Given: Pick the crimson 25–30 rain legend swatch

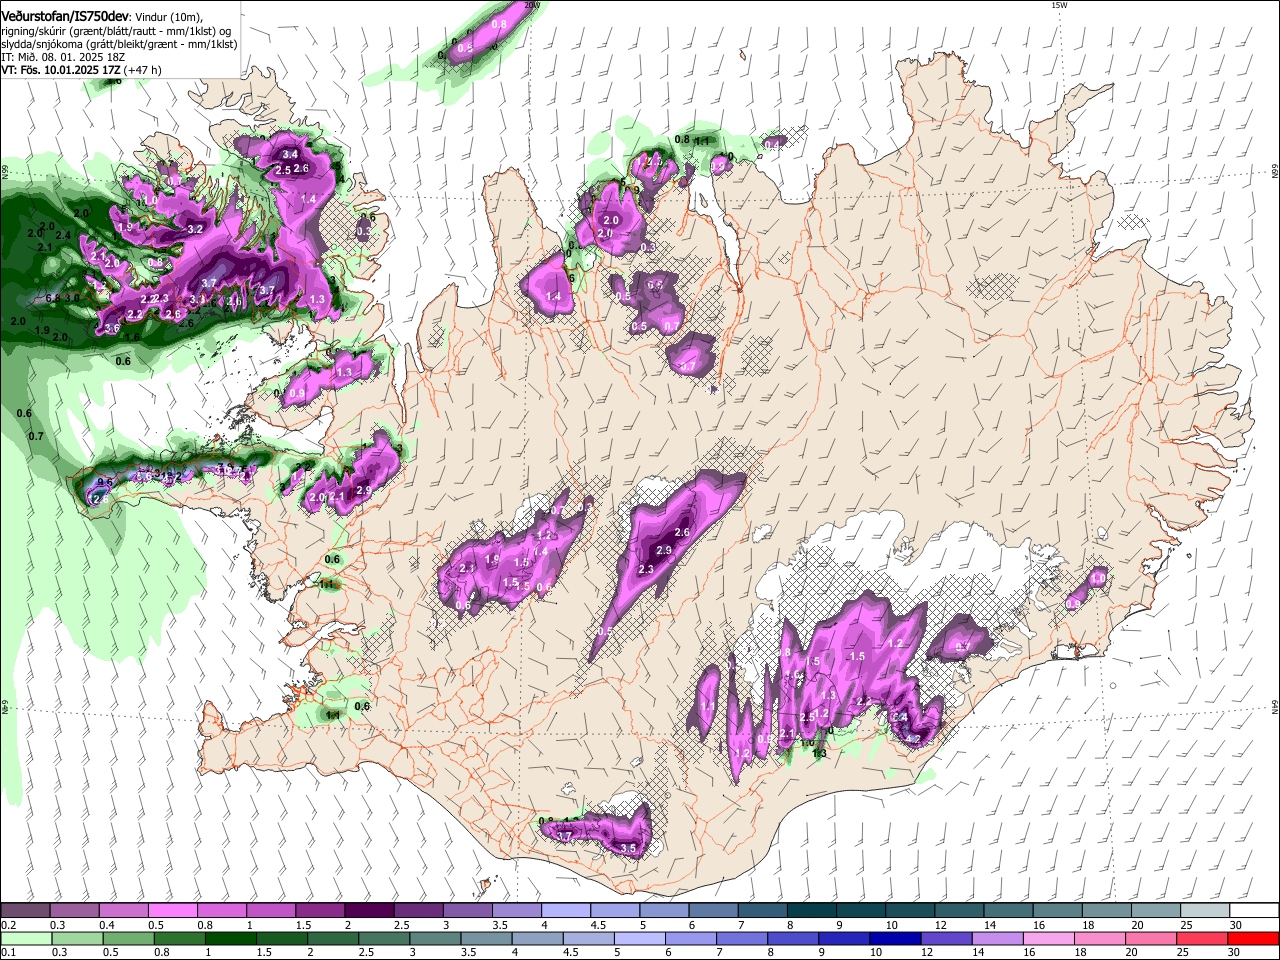Looking at the screenshot, I should click(1202, 938).
